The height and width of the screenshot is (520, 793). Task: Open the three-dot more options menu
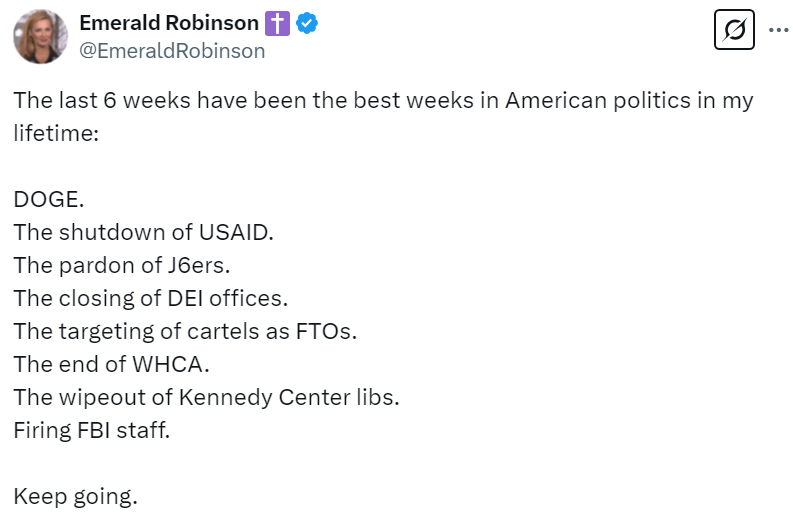778,30
